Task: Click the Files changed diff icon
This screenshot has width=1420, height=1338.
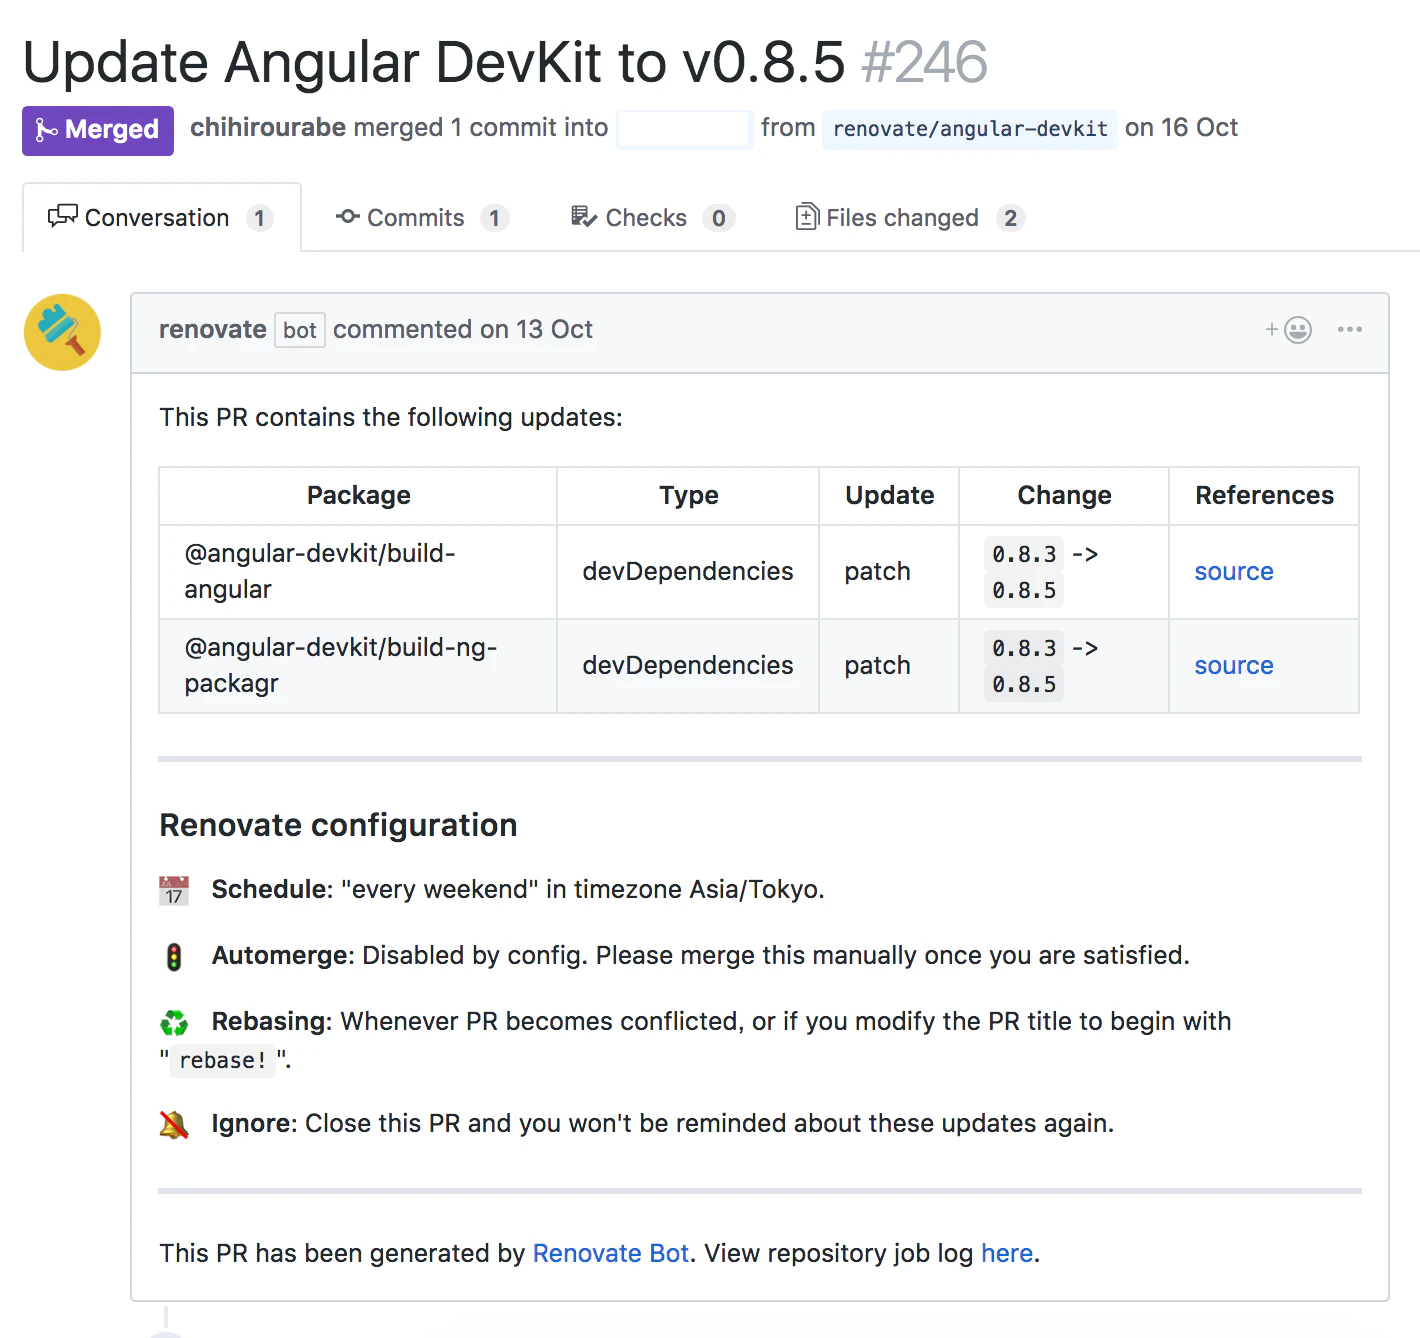Action: pos(807,216)
